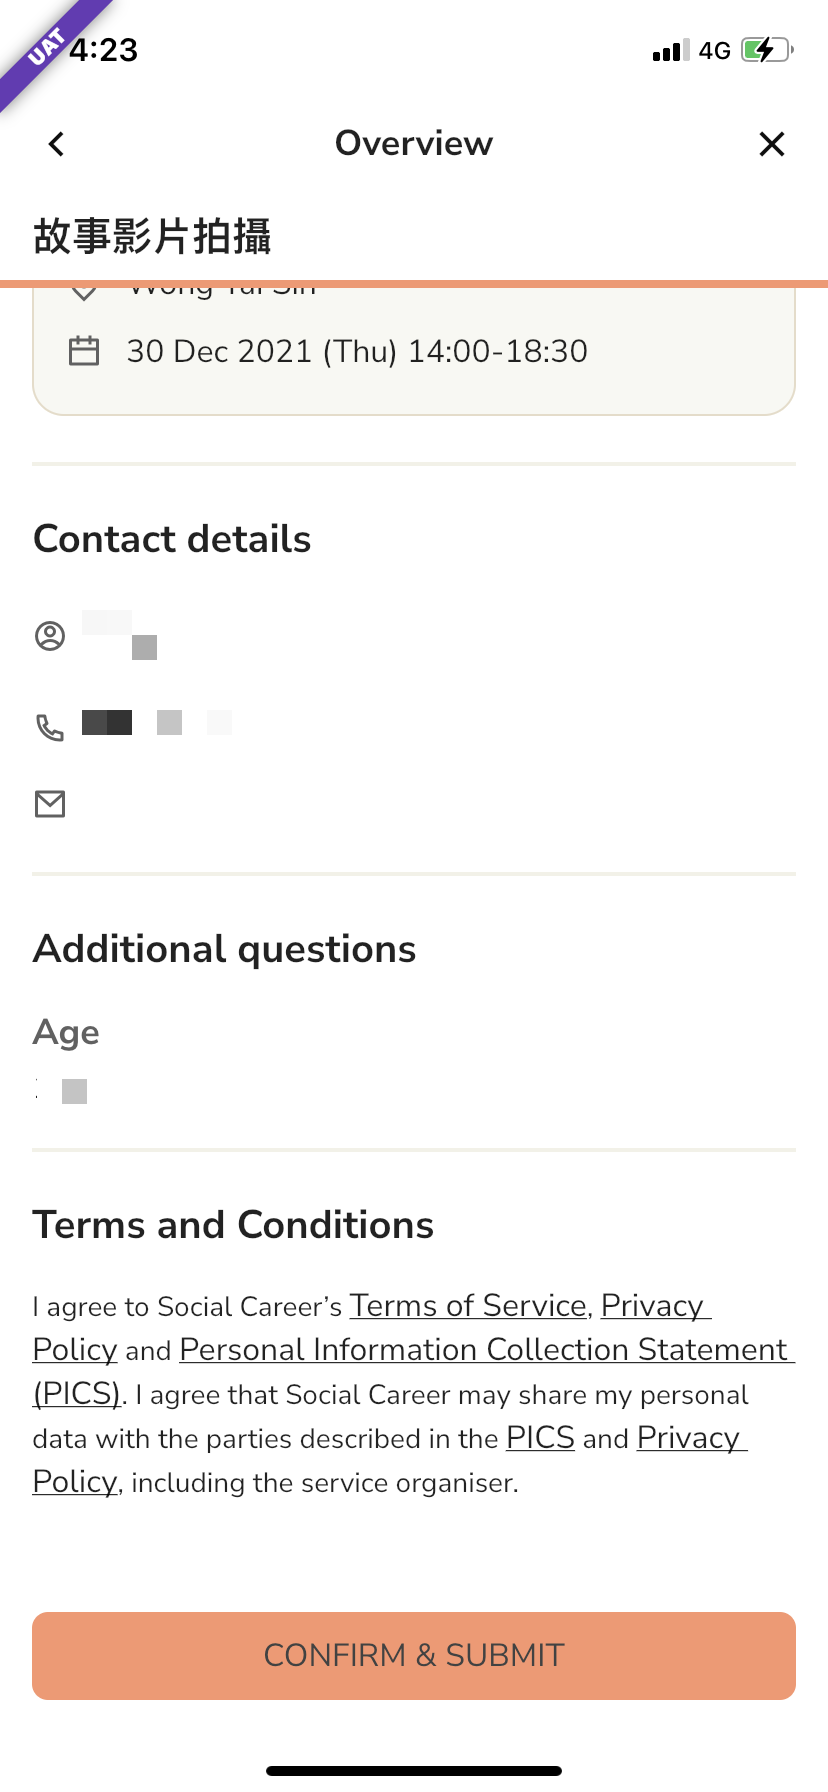This screenshot has height=1792, width=828.
Task: Tap the location pin icon
Action: tap(84, 293)
